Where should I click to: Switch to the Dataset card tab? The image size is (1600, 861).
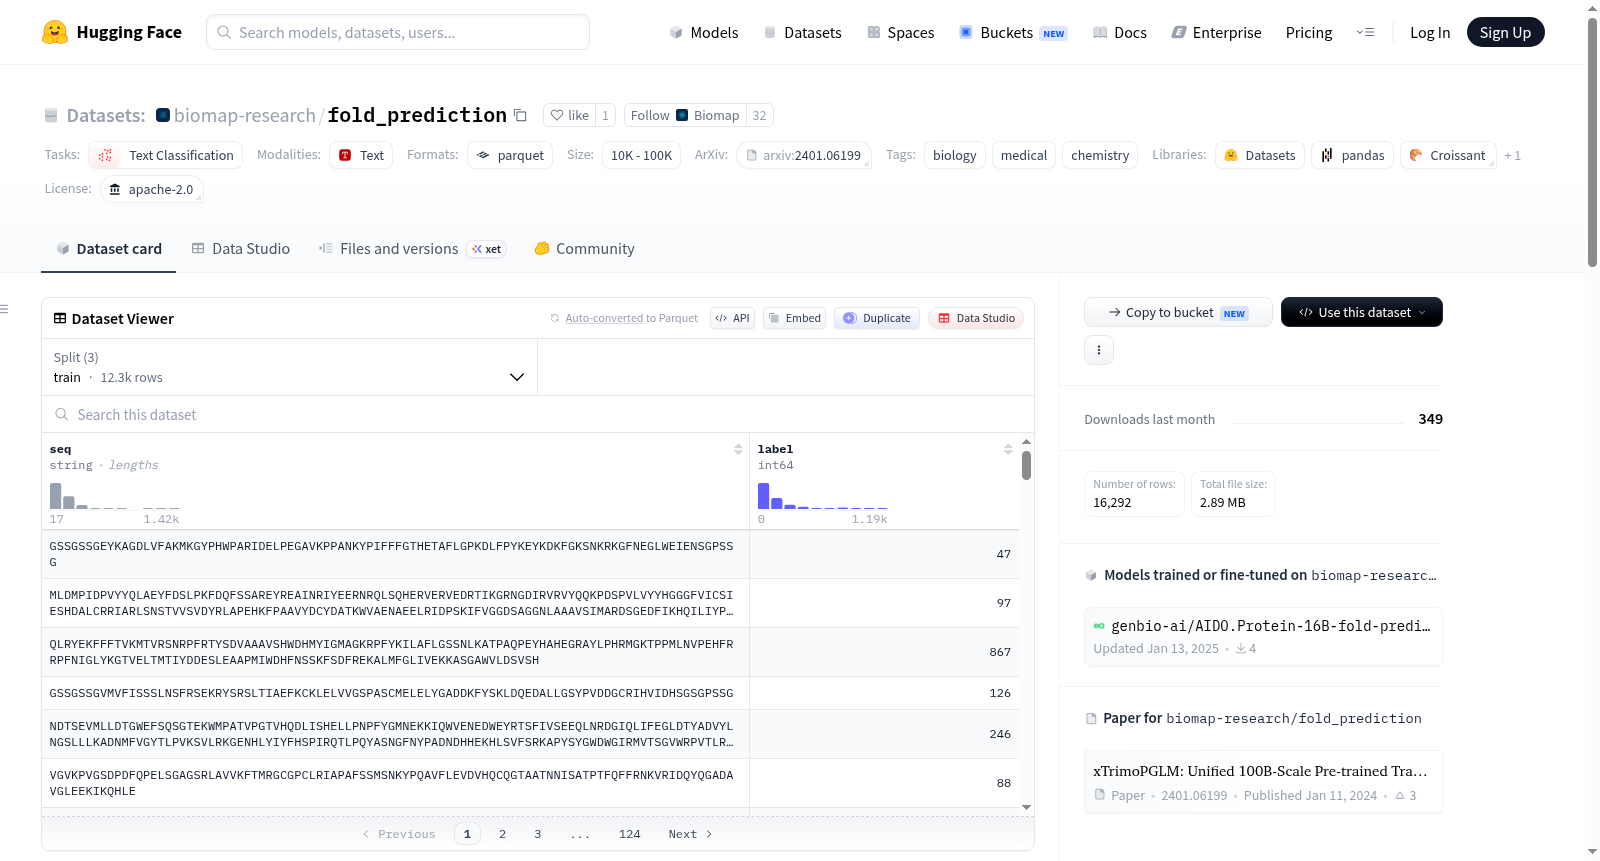pyautogui.click(x=108, y=249)
